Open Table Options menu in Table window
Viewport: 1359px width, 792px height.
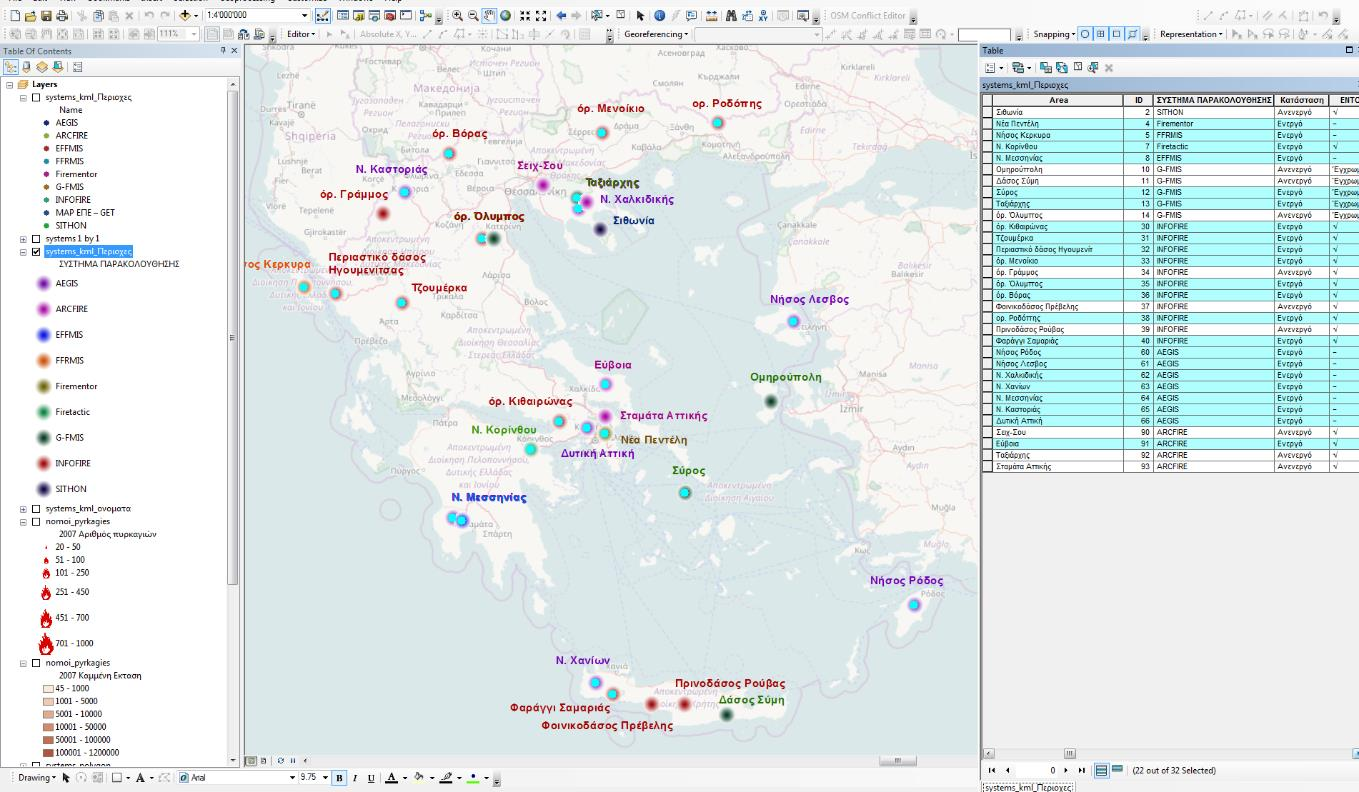994,68
